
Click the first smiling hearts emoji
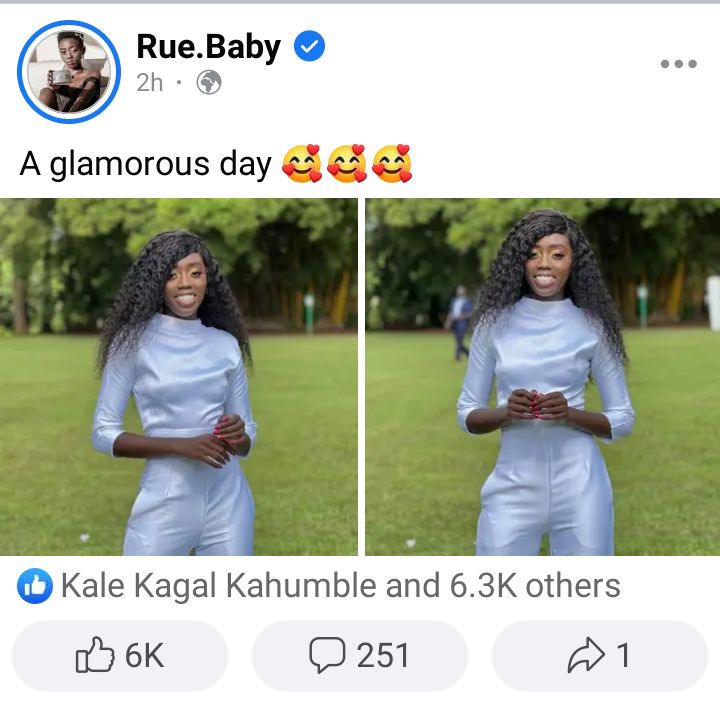(302, 163)
